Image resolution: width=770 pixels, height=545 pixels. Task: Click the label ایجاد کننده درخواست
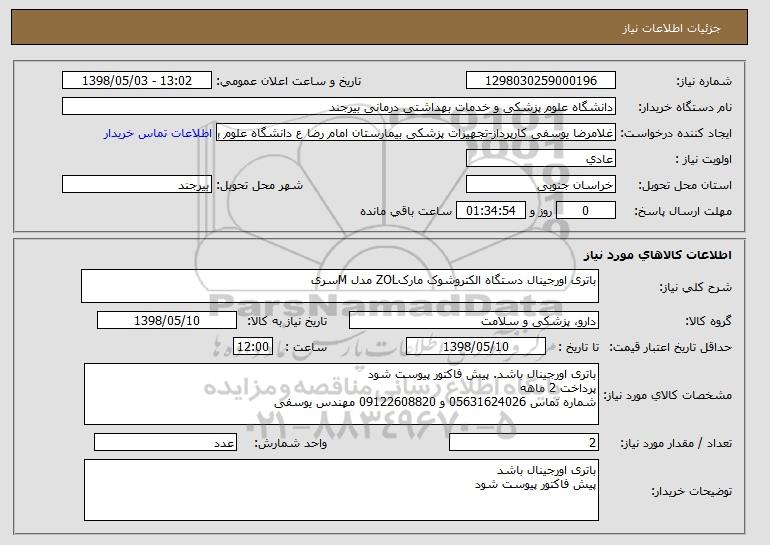click(x=676, y=134)
